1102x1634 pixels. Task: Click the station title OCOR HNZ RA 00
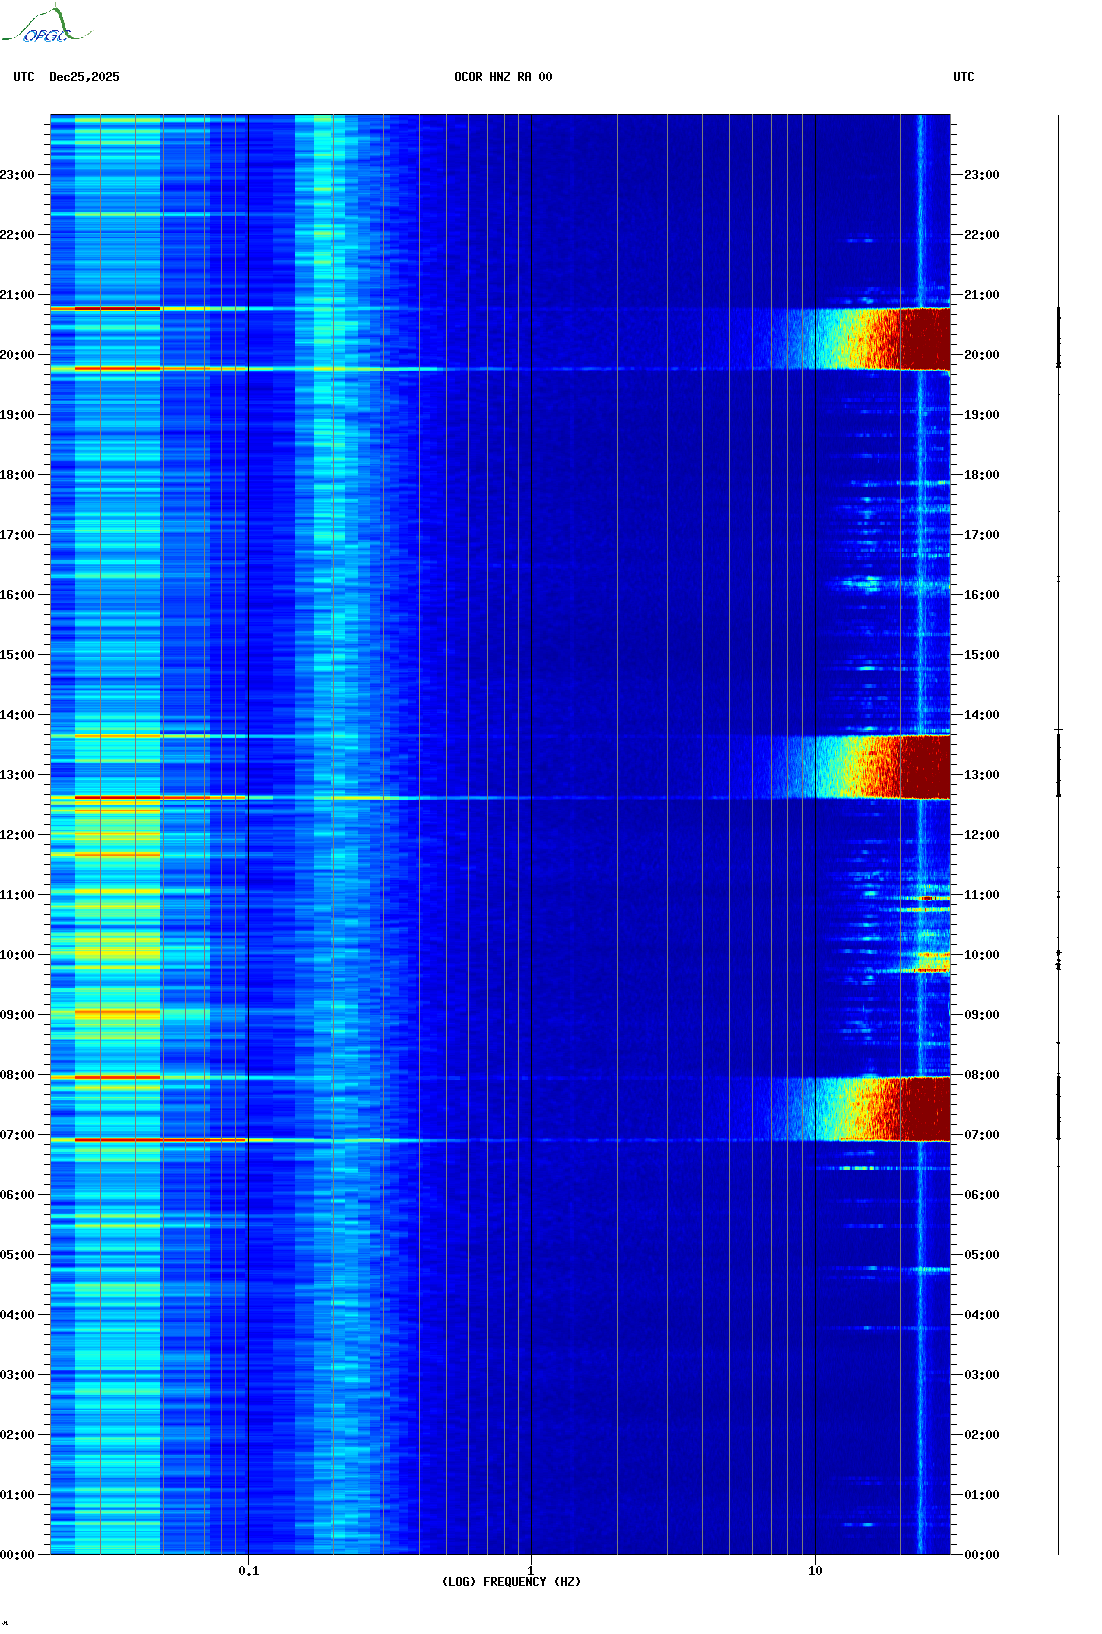tap(503, 77)
